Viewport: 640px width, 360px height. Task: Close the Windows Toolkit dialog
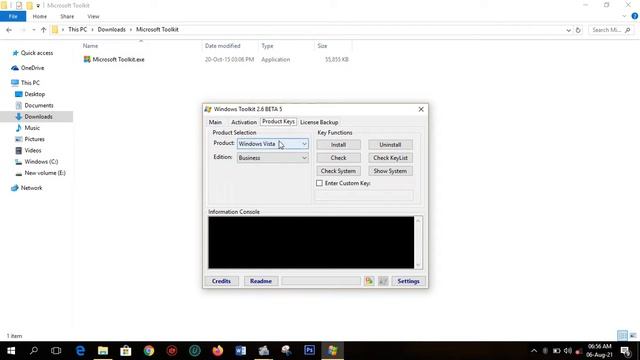click(x=421, y=109)
